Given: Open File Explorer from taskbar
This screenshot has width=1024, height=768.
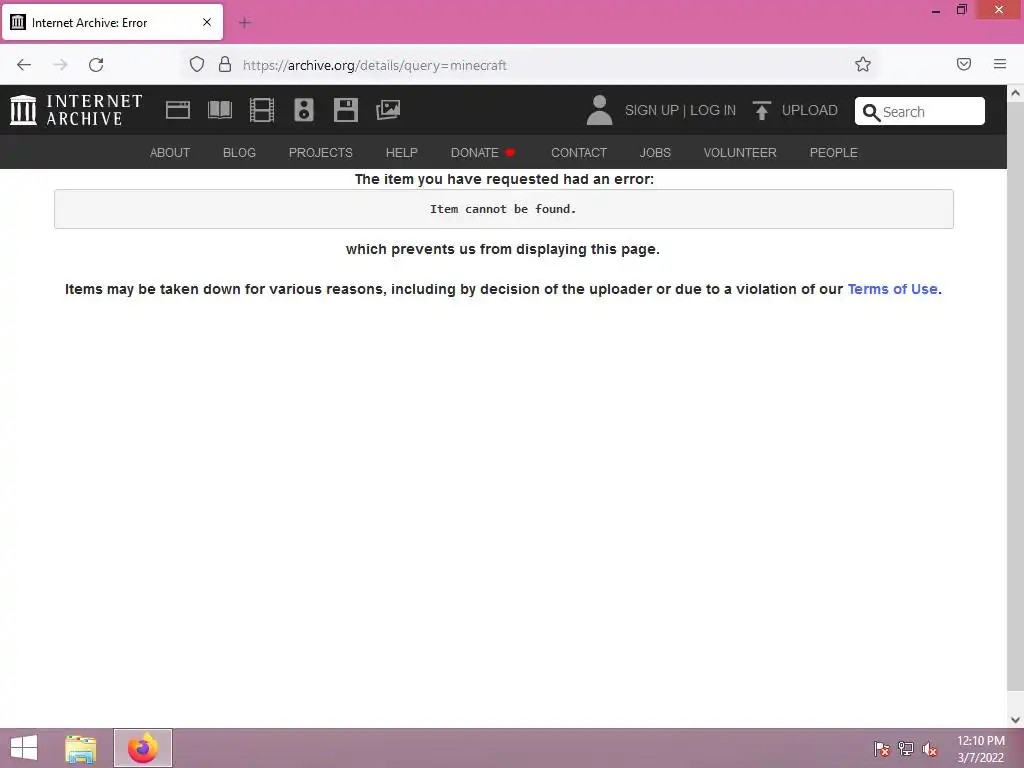Looking at the screenshot, I should click(80, 748).
